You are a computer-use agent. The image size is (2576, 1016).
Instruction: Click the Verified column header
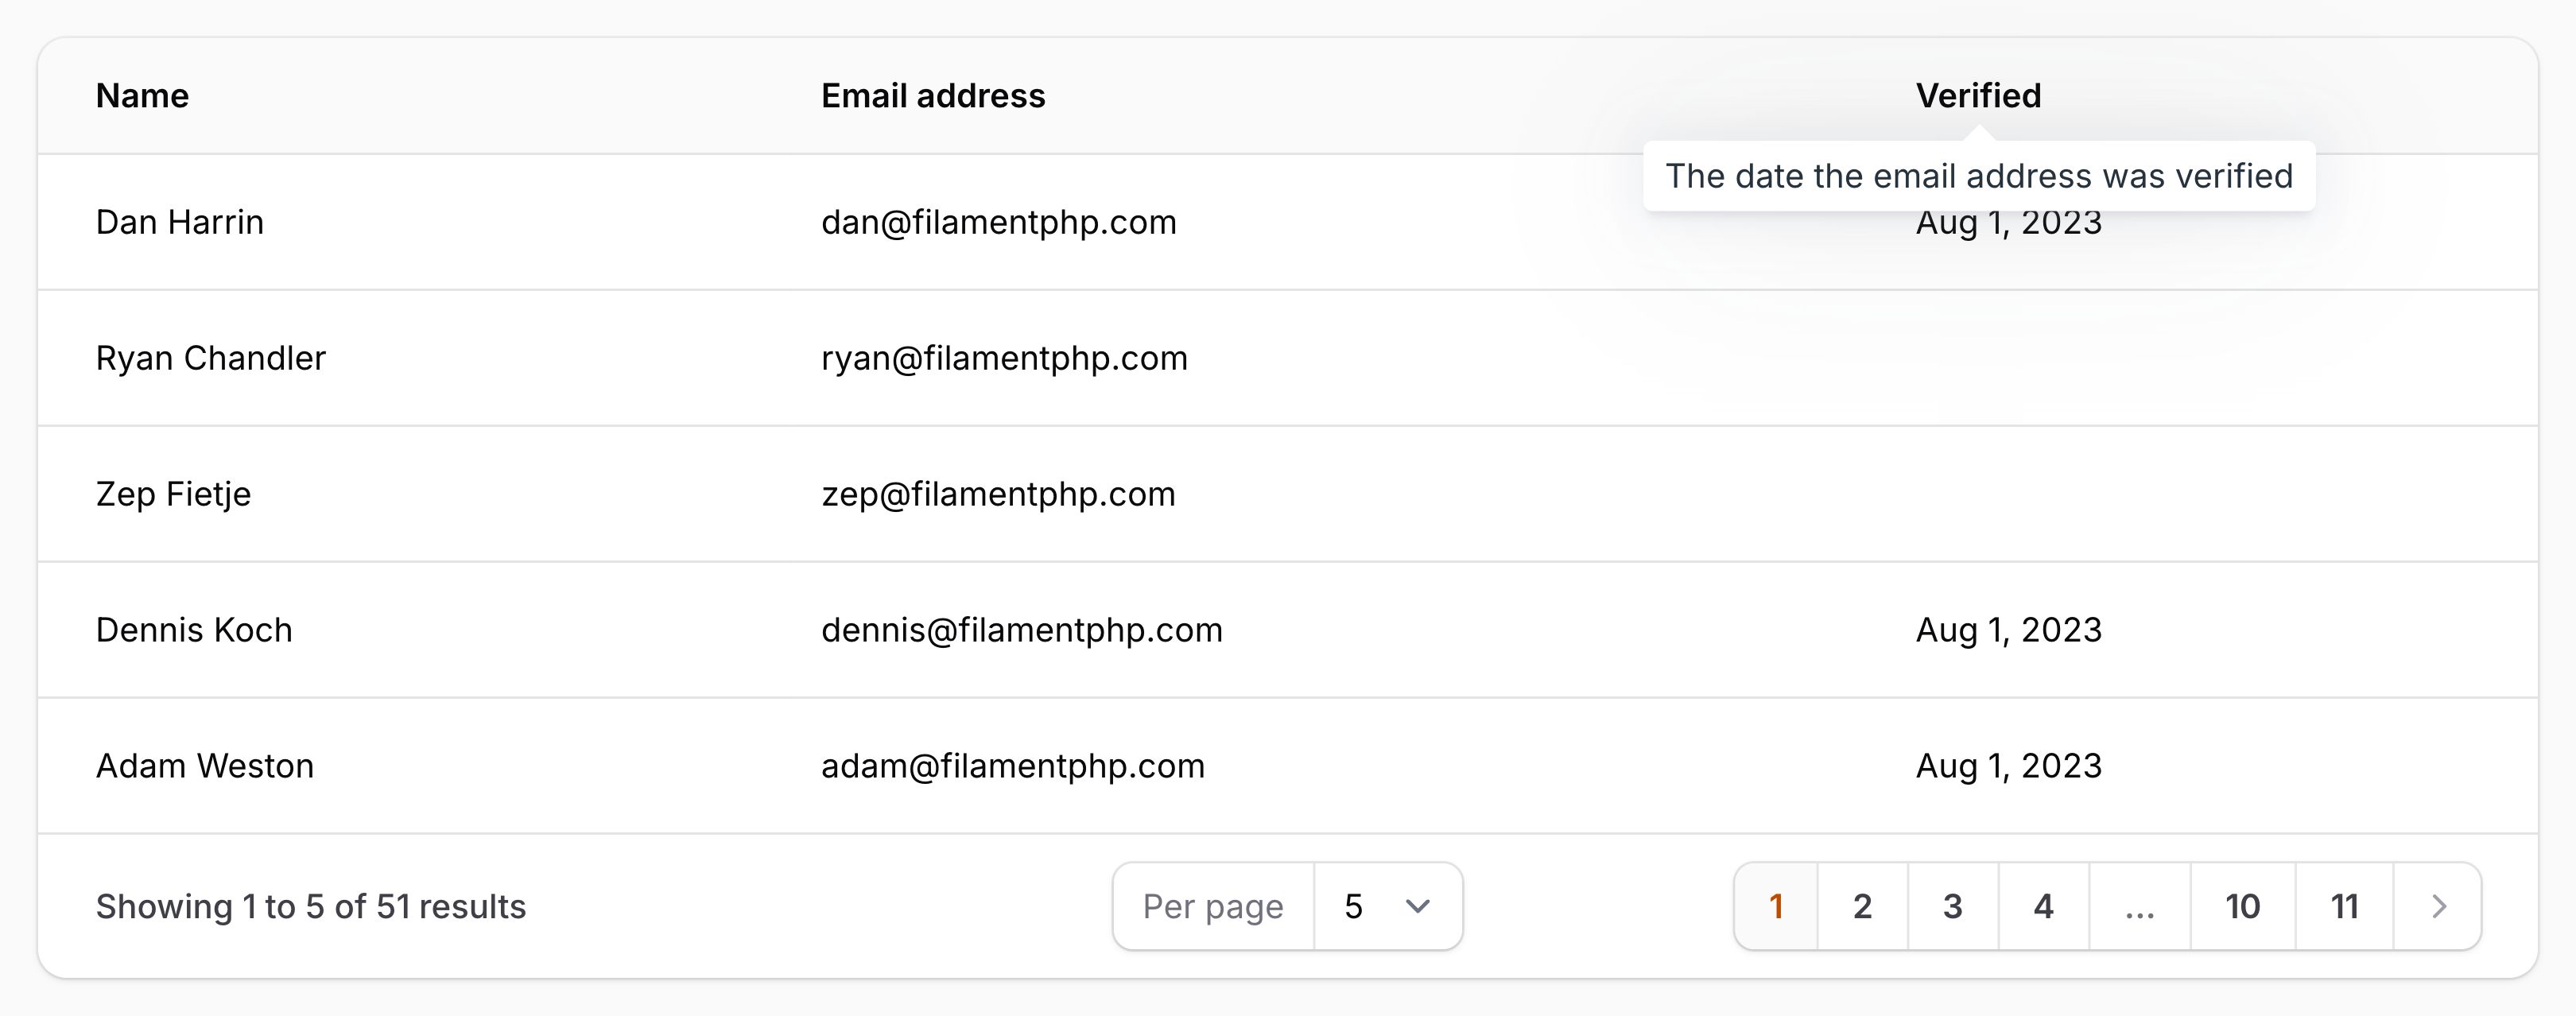point(1978,96)
